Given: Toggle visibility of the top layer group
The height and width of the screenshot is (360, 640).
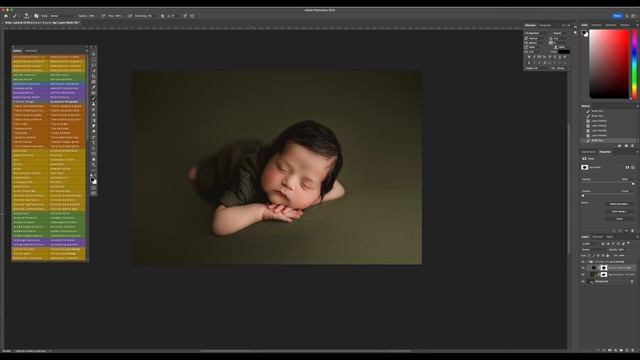Looking at the screenshot, I should pyautogui.click(x=583, y=262).
